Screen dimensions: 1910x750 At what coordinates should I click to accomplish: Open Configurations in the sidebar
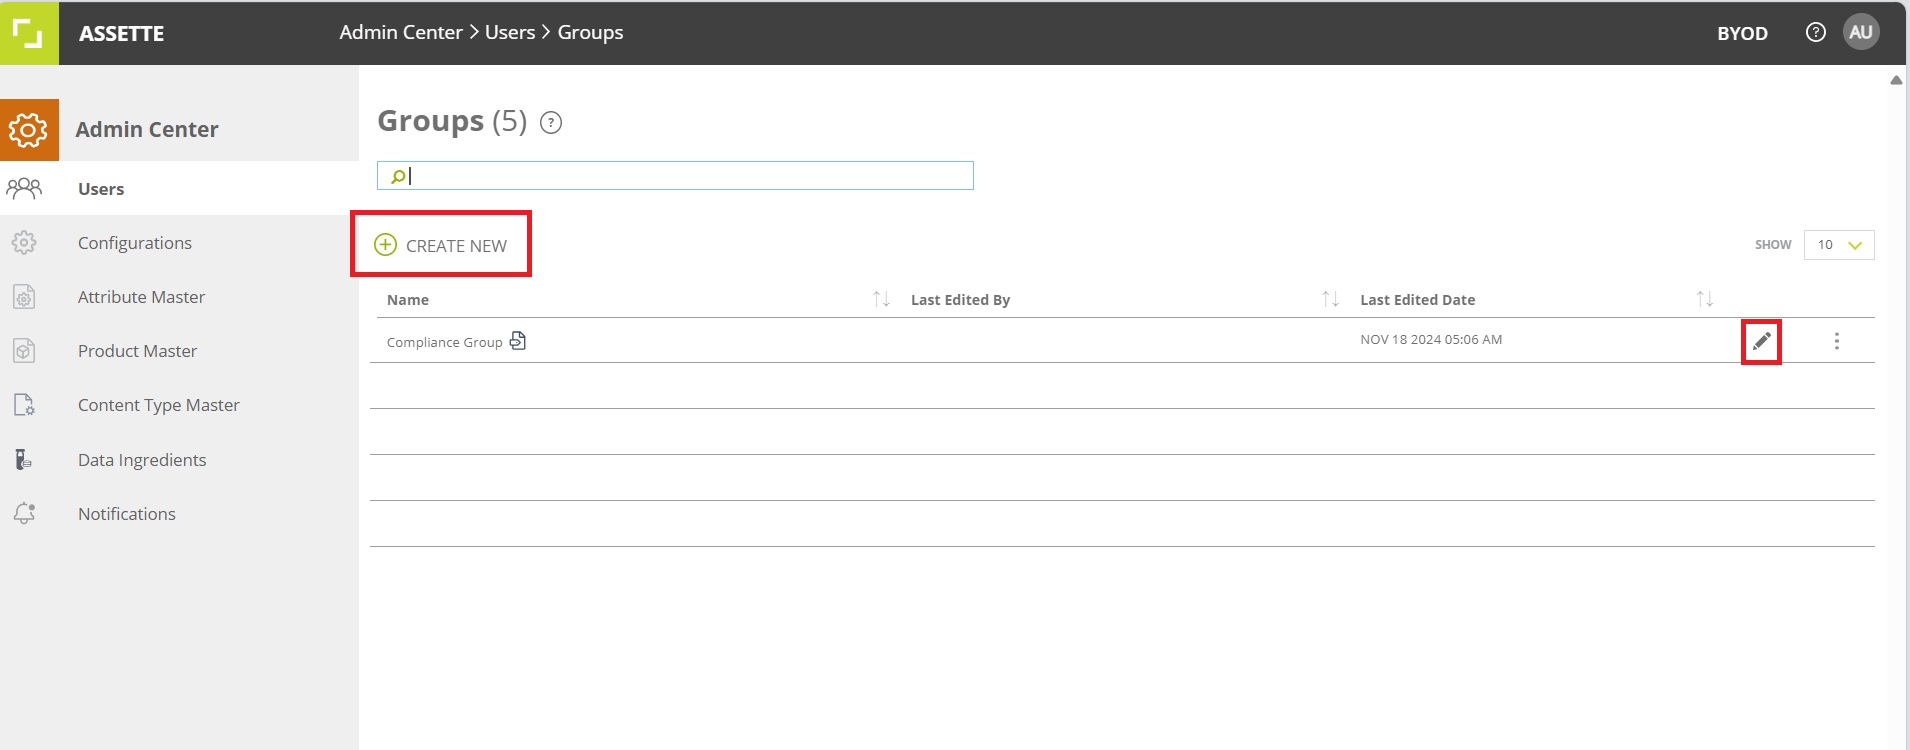tap(135, 243)
